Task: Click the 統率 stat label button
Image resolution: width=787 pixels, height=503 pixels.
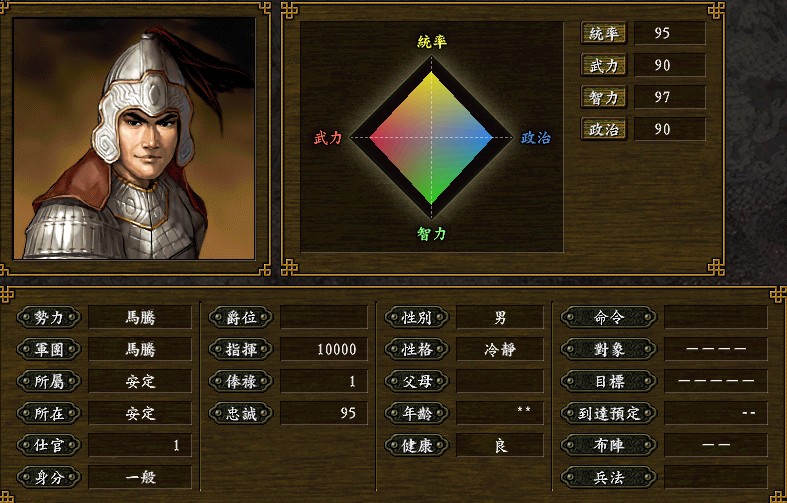Action: [x=604, y=33]
